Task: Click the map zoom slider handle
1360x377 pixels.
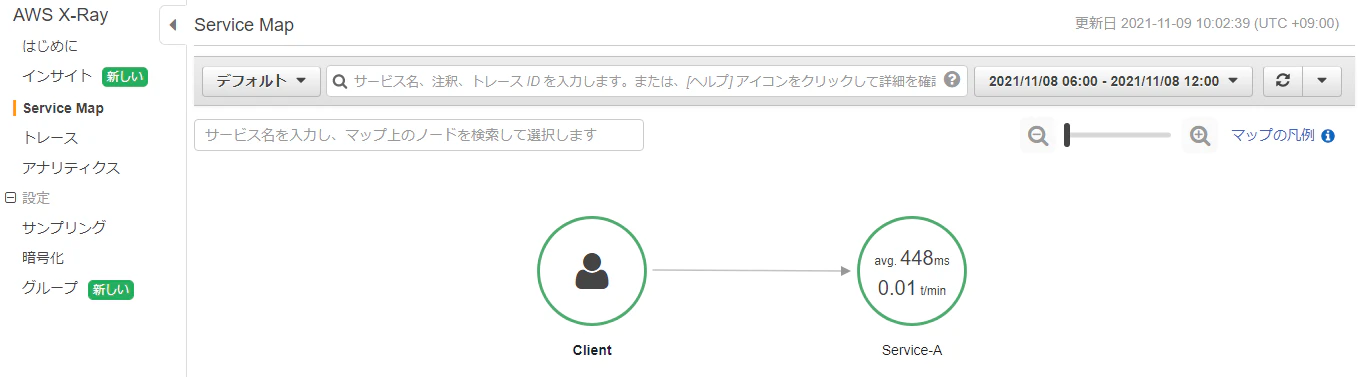Action: pyautogui.click(x=1068, y=135)
